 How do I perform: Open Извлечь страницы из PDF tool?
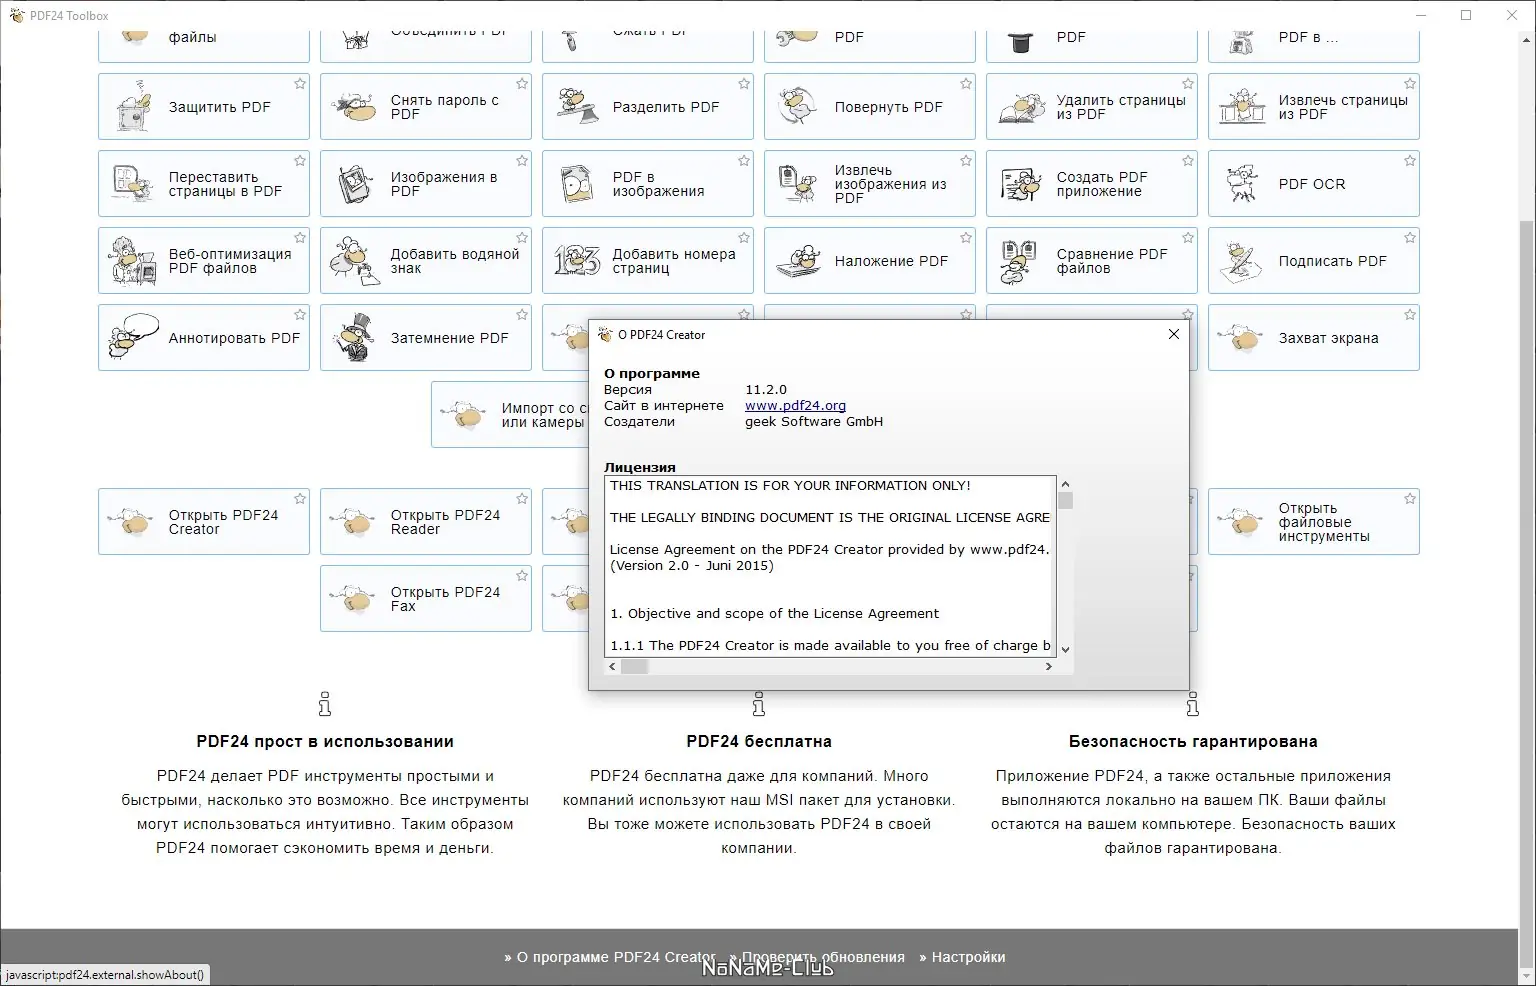coord(1314,107)
